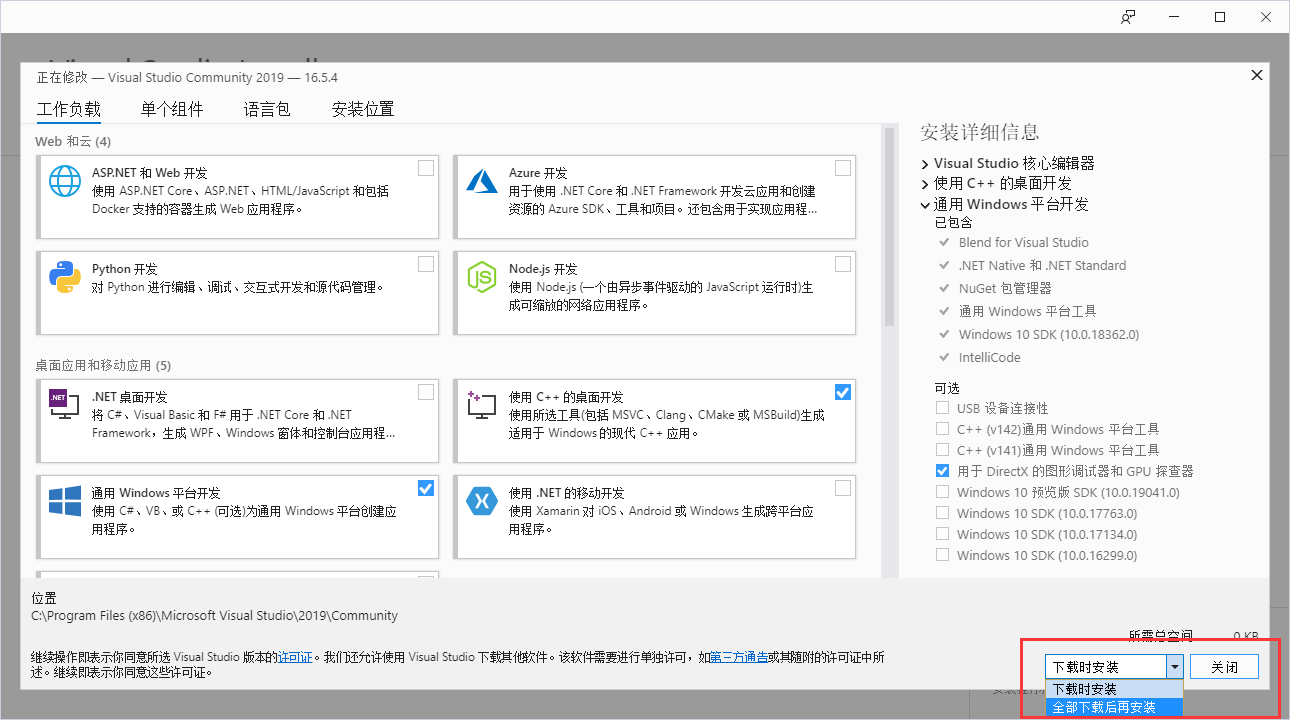Viewport: 1290px width, 720px height.
Task: Uncheck 使用 C++ 的桌面开发 workload
Action: pyautogui.click(x=843, y=391)
